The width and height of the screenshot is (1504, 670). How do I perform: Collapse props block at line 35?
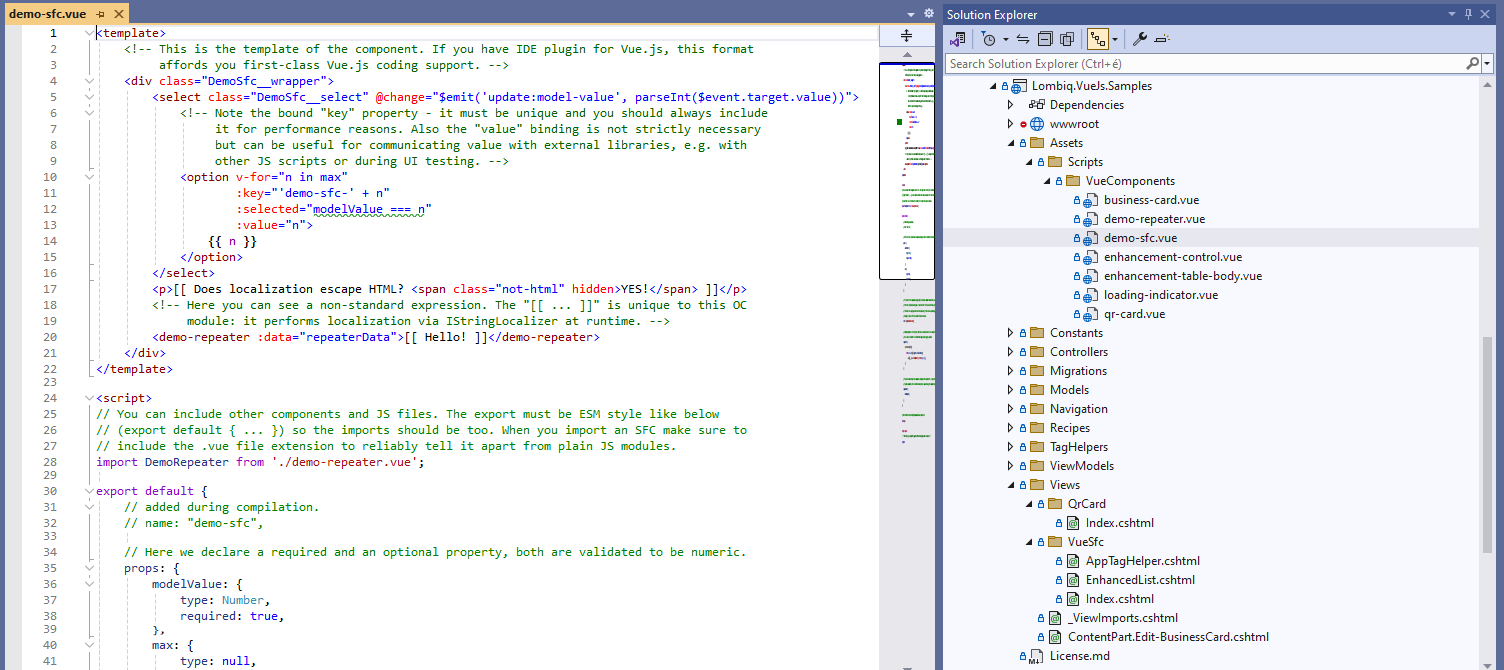coord(89,568)
